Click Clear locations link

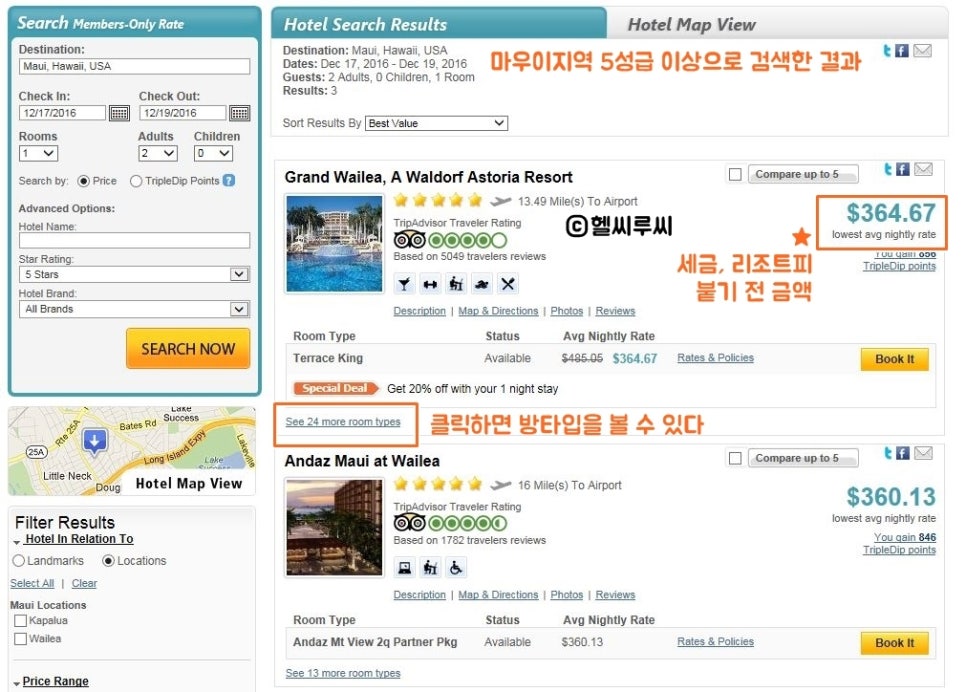[x=84, y=584]
